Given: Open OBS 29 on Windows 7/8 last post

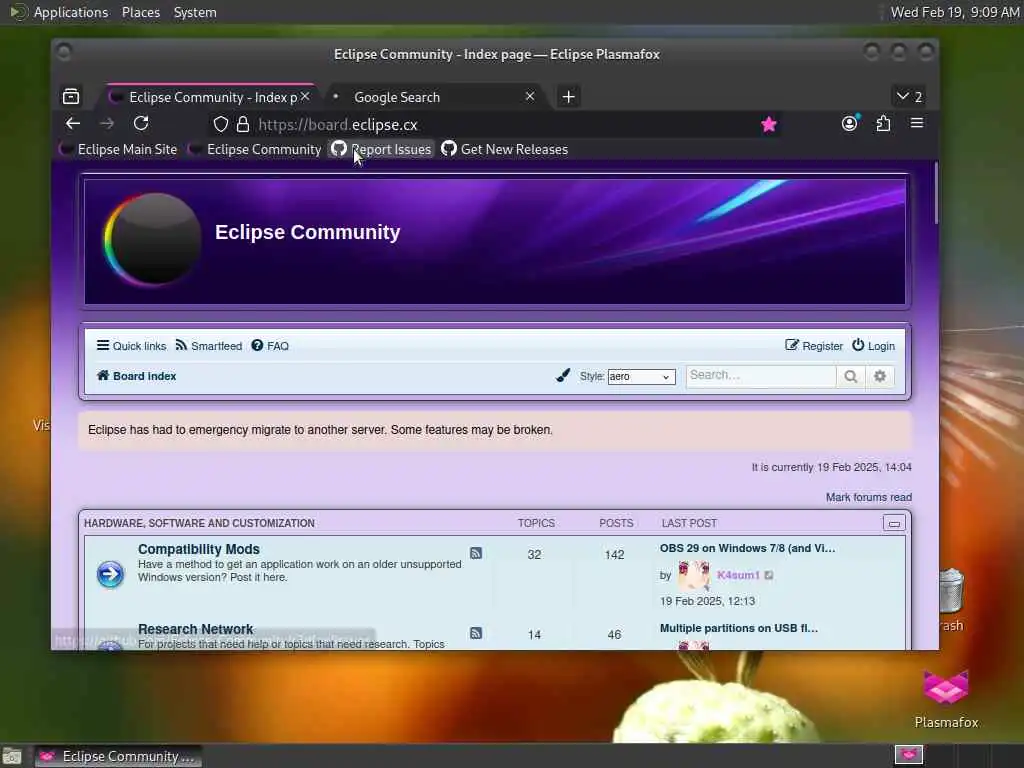Looking at the screenshot, I should tap(747, 548).
